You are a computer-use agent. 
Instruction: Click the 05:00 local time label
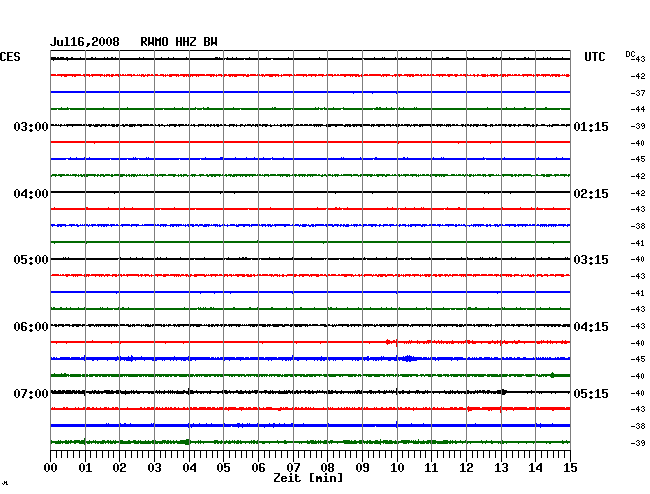click(31, 260)
